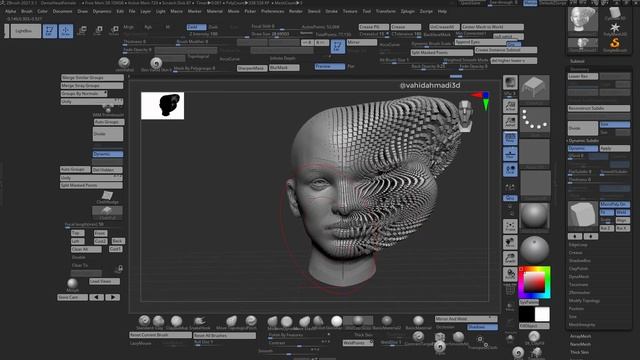Viewport: 640px width, 360px height.
Task: Click the Move canvas icon on right shelf
Action: tap(510, 242)
